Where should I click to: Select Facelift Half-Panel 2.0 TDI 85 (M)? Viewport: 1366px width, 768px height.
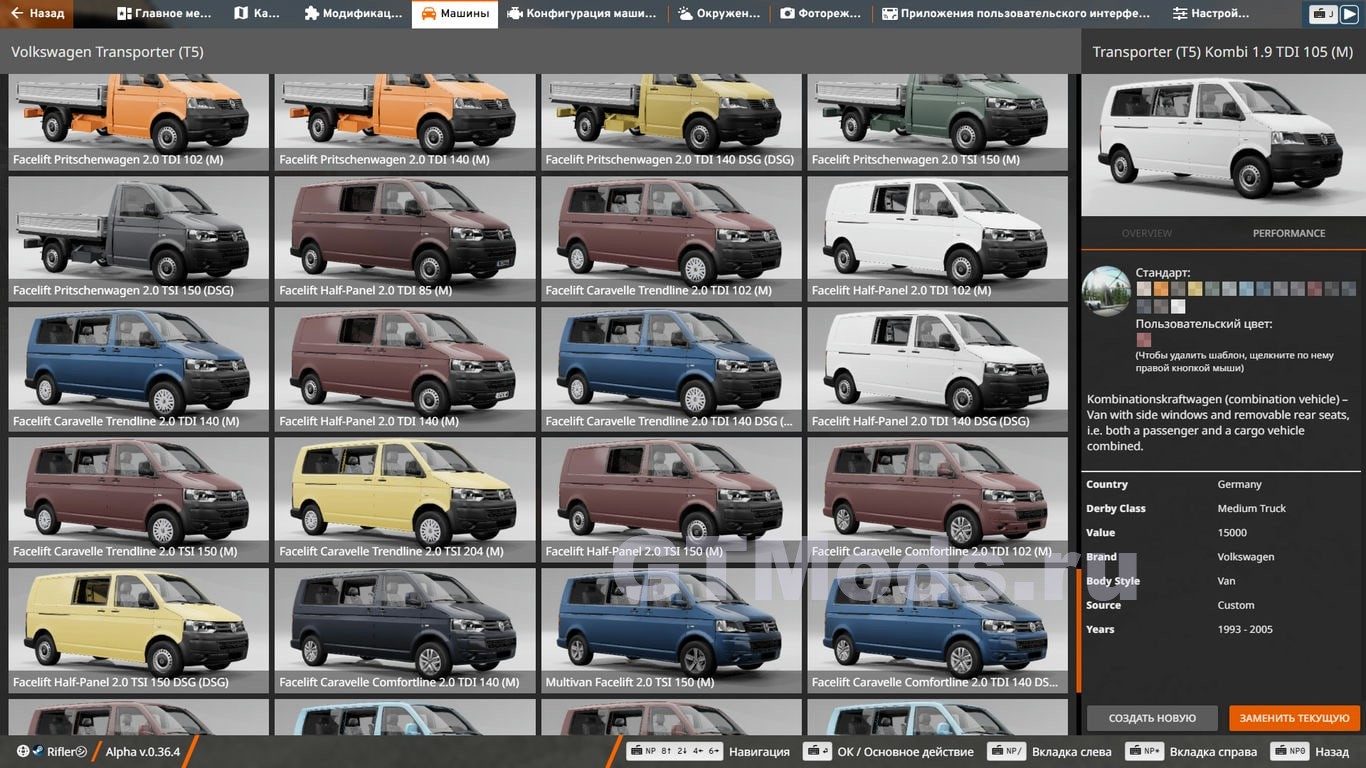click(x=405, y=239)
